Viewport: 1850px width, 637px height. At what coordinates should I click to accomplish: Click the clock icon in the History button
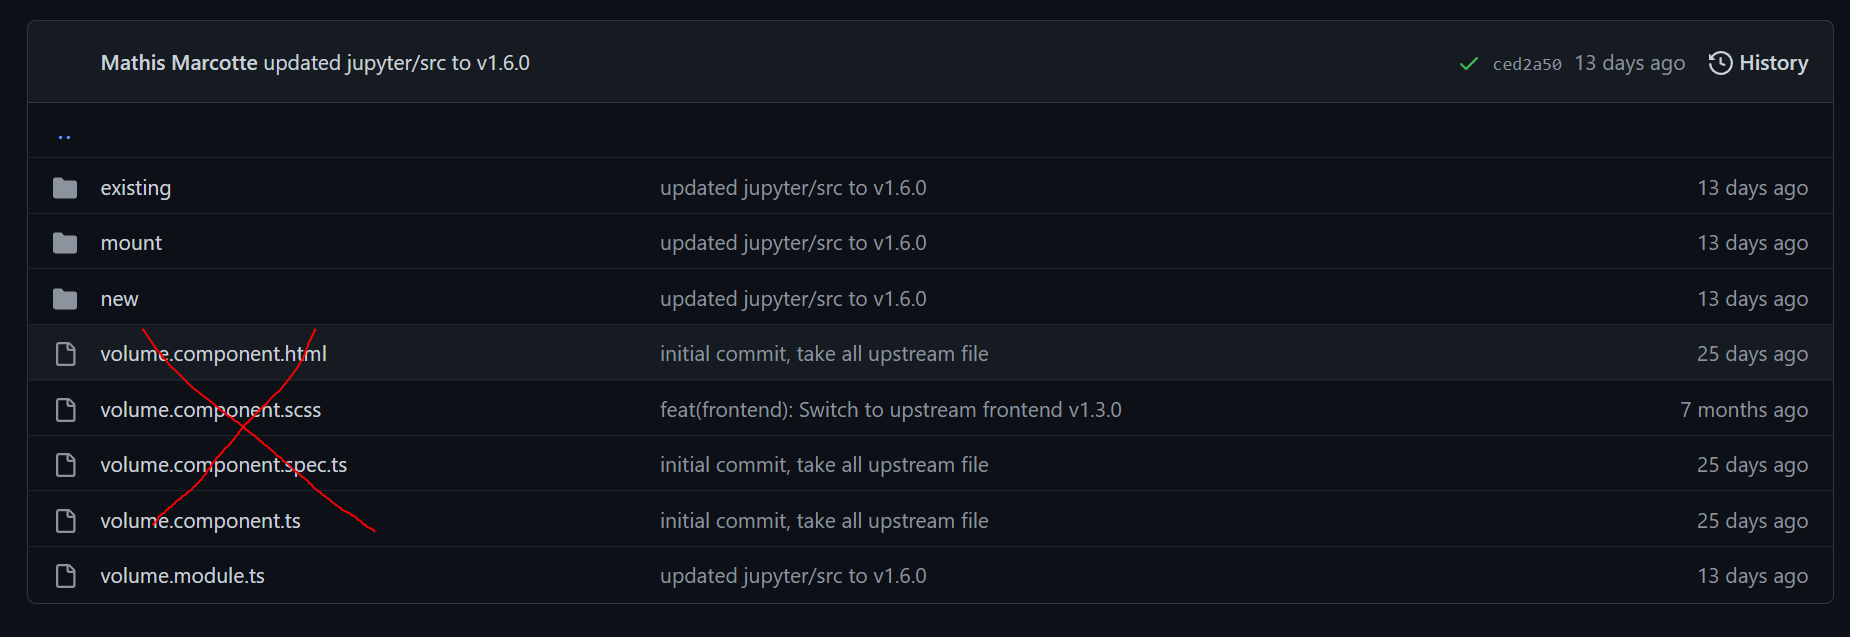pyautogui.click(x=1720, y=62)
